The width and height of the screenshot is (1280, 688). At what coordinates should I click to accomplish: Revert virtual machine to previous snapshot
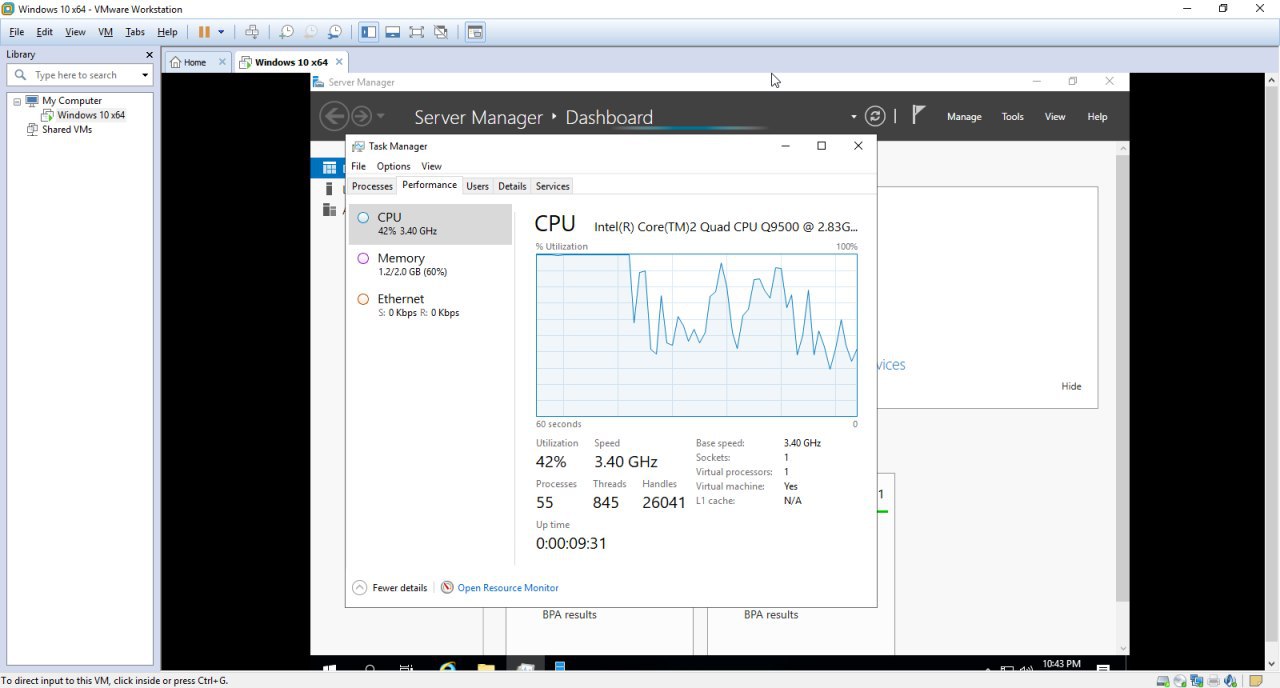310,32
